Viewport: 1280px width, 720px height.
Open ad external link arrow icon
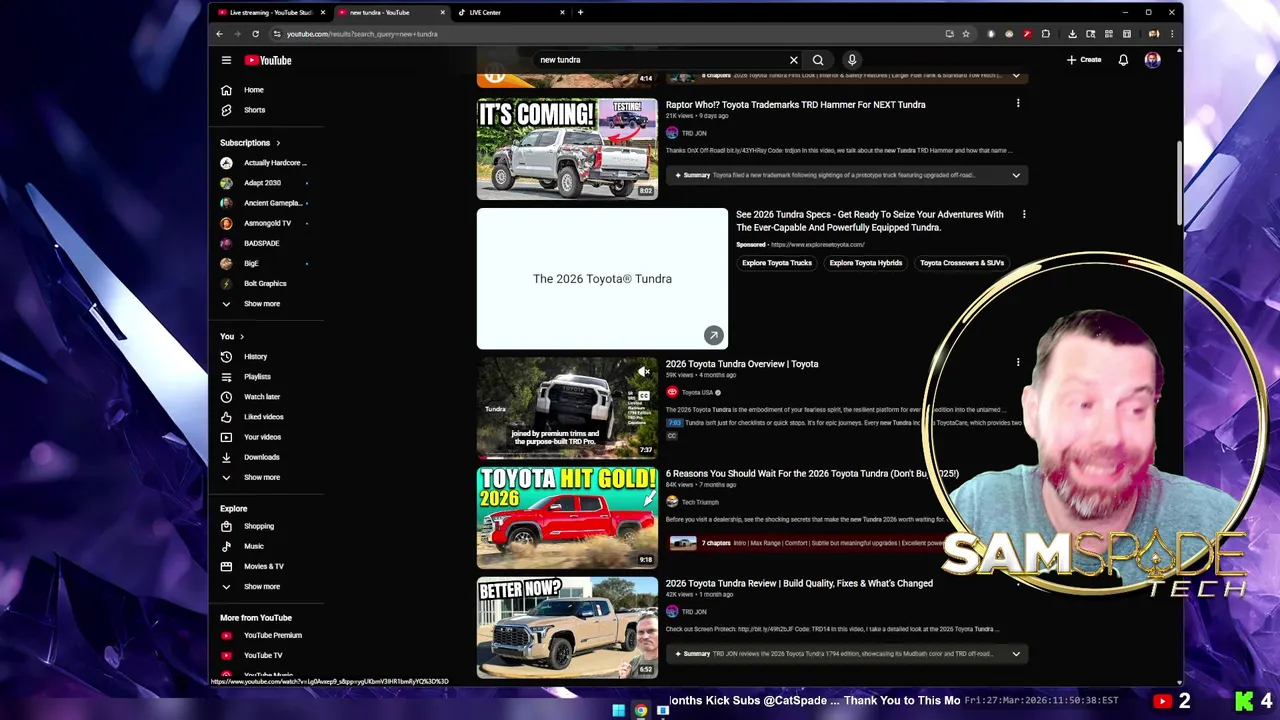pos(713,336)
